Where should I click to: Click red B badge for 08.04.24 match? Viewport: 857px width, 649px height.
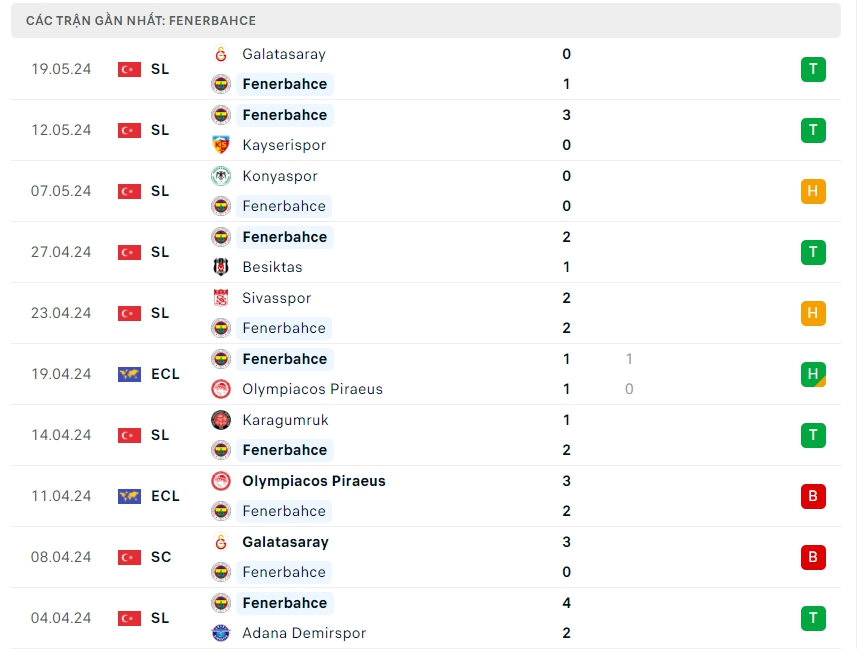[x=813, y=557]
